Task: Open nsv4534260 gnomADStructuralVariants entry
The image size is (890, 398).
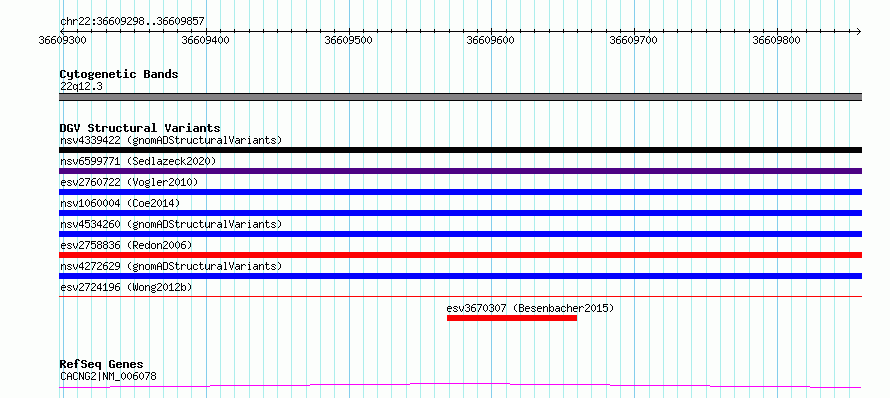Action: click(171, 224)
